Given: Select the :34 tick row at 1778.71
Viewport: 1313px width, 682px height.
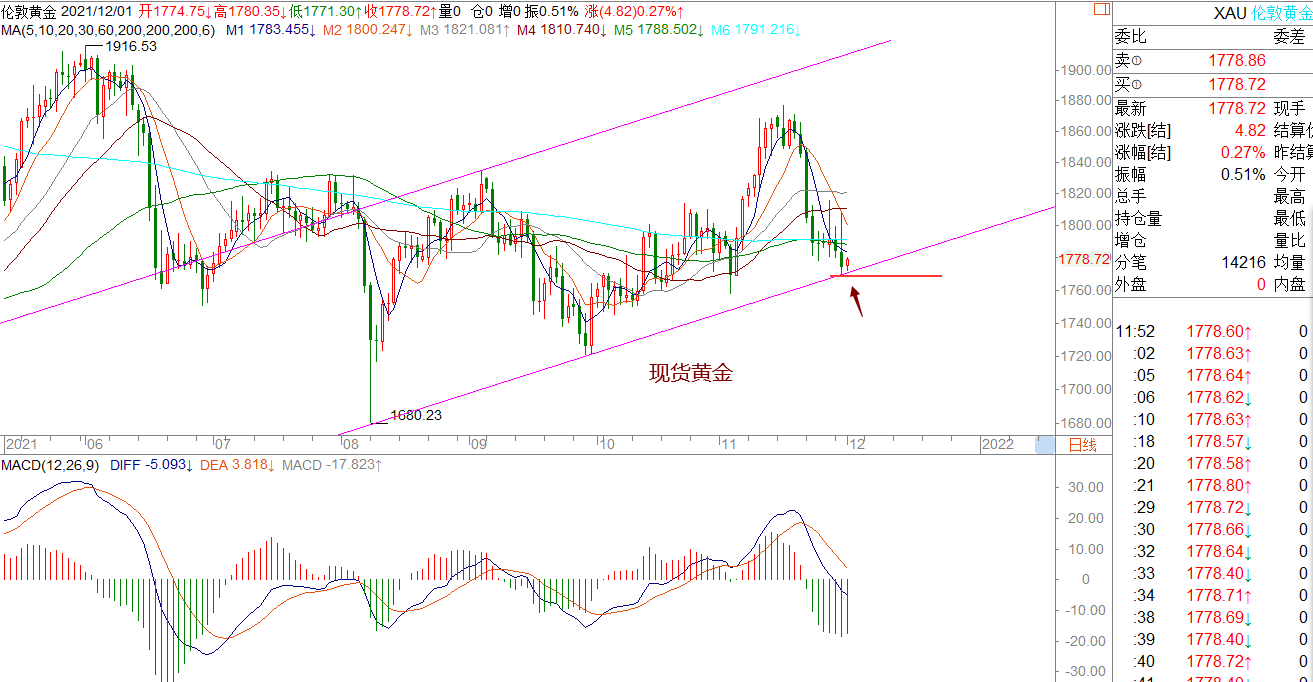Looking at the screenshot, I should 1213,595.
